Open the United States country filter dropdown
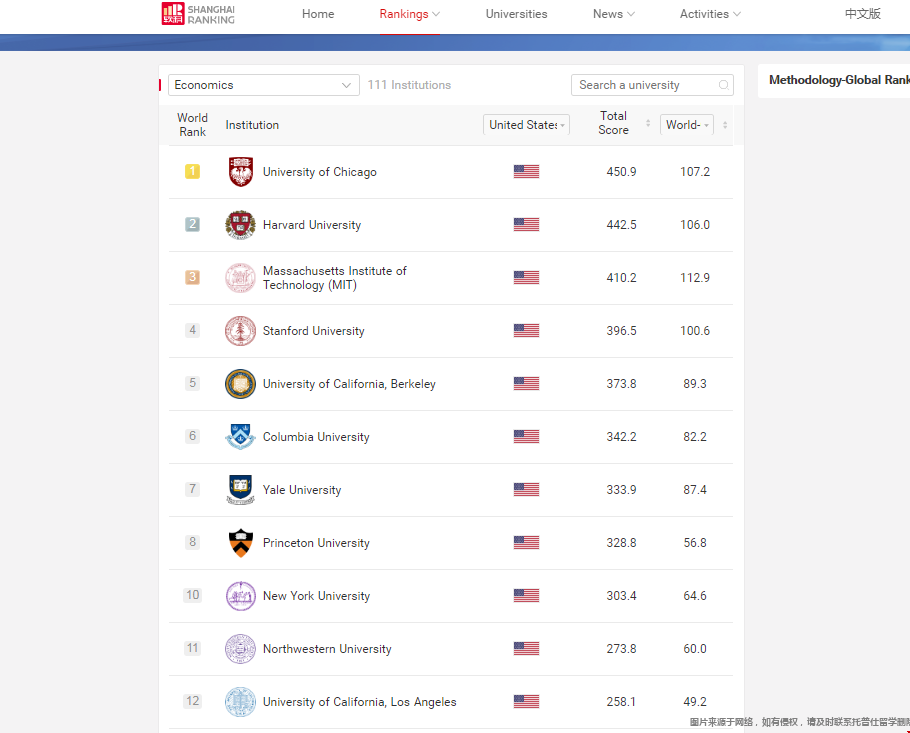 click(x=526, y=125)
